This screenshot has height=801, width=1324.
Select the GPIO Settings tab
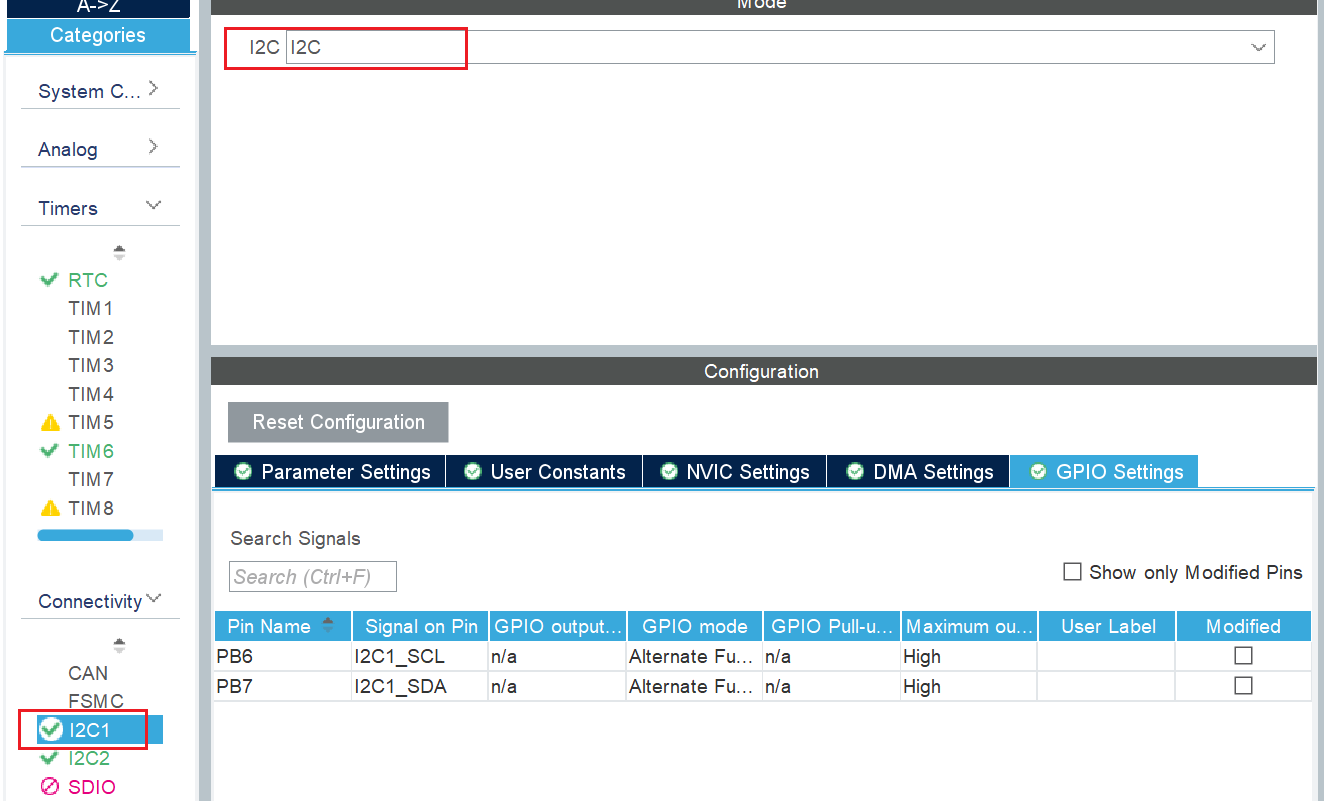[1104, 472]
